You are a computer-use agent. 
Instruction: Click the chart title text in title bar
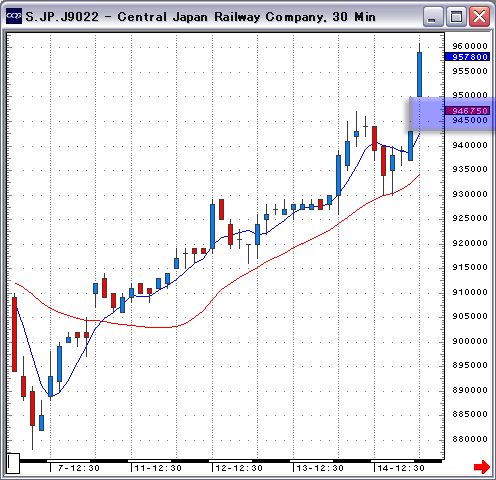pos(201,17)
